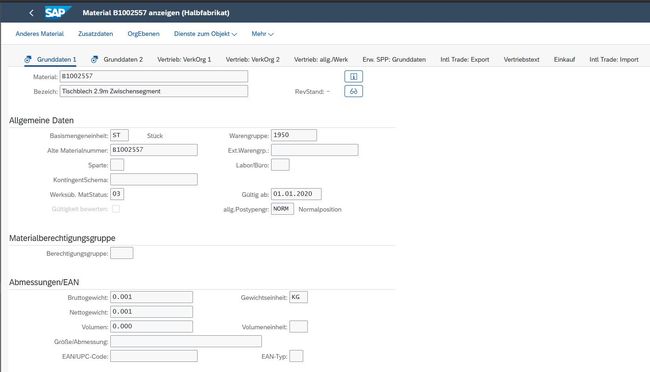Click the Bezeich description field
This screenshot has width=650, height=372.
(x=154, y=91)
